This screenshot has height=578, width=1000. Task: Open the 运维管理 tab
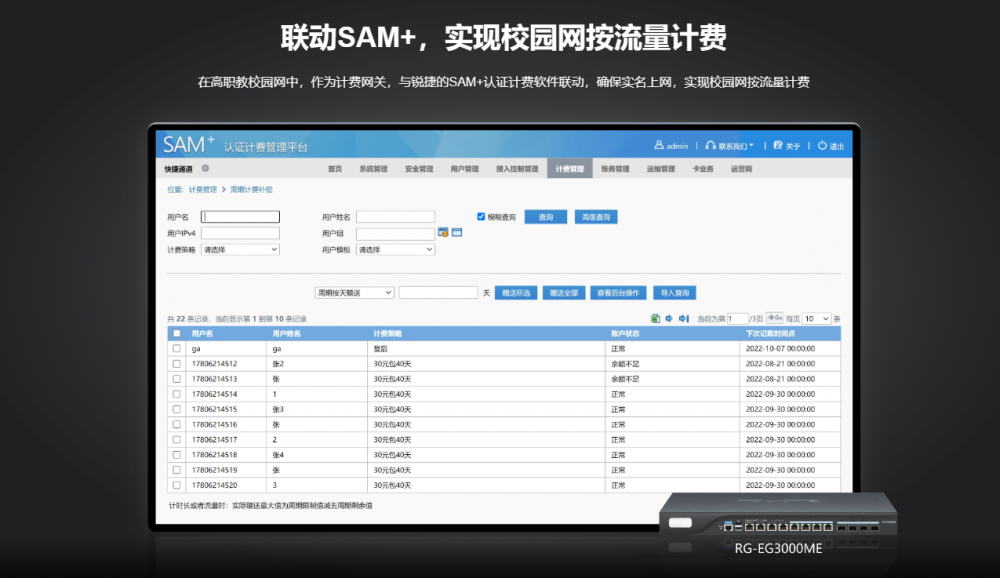tap(661, 169)
